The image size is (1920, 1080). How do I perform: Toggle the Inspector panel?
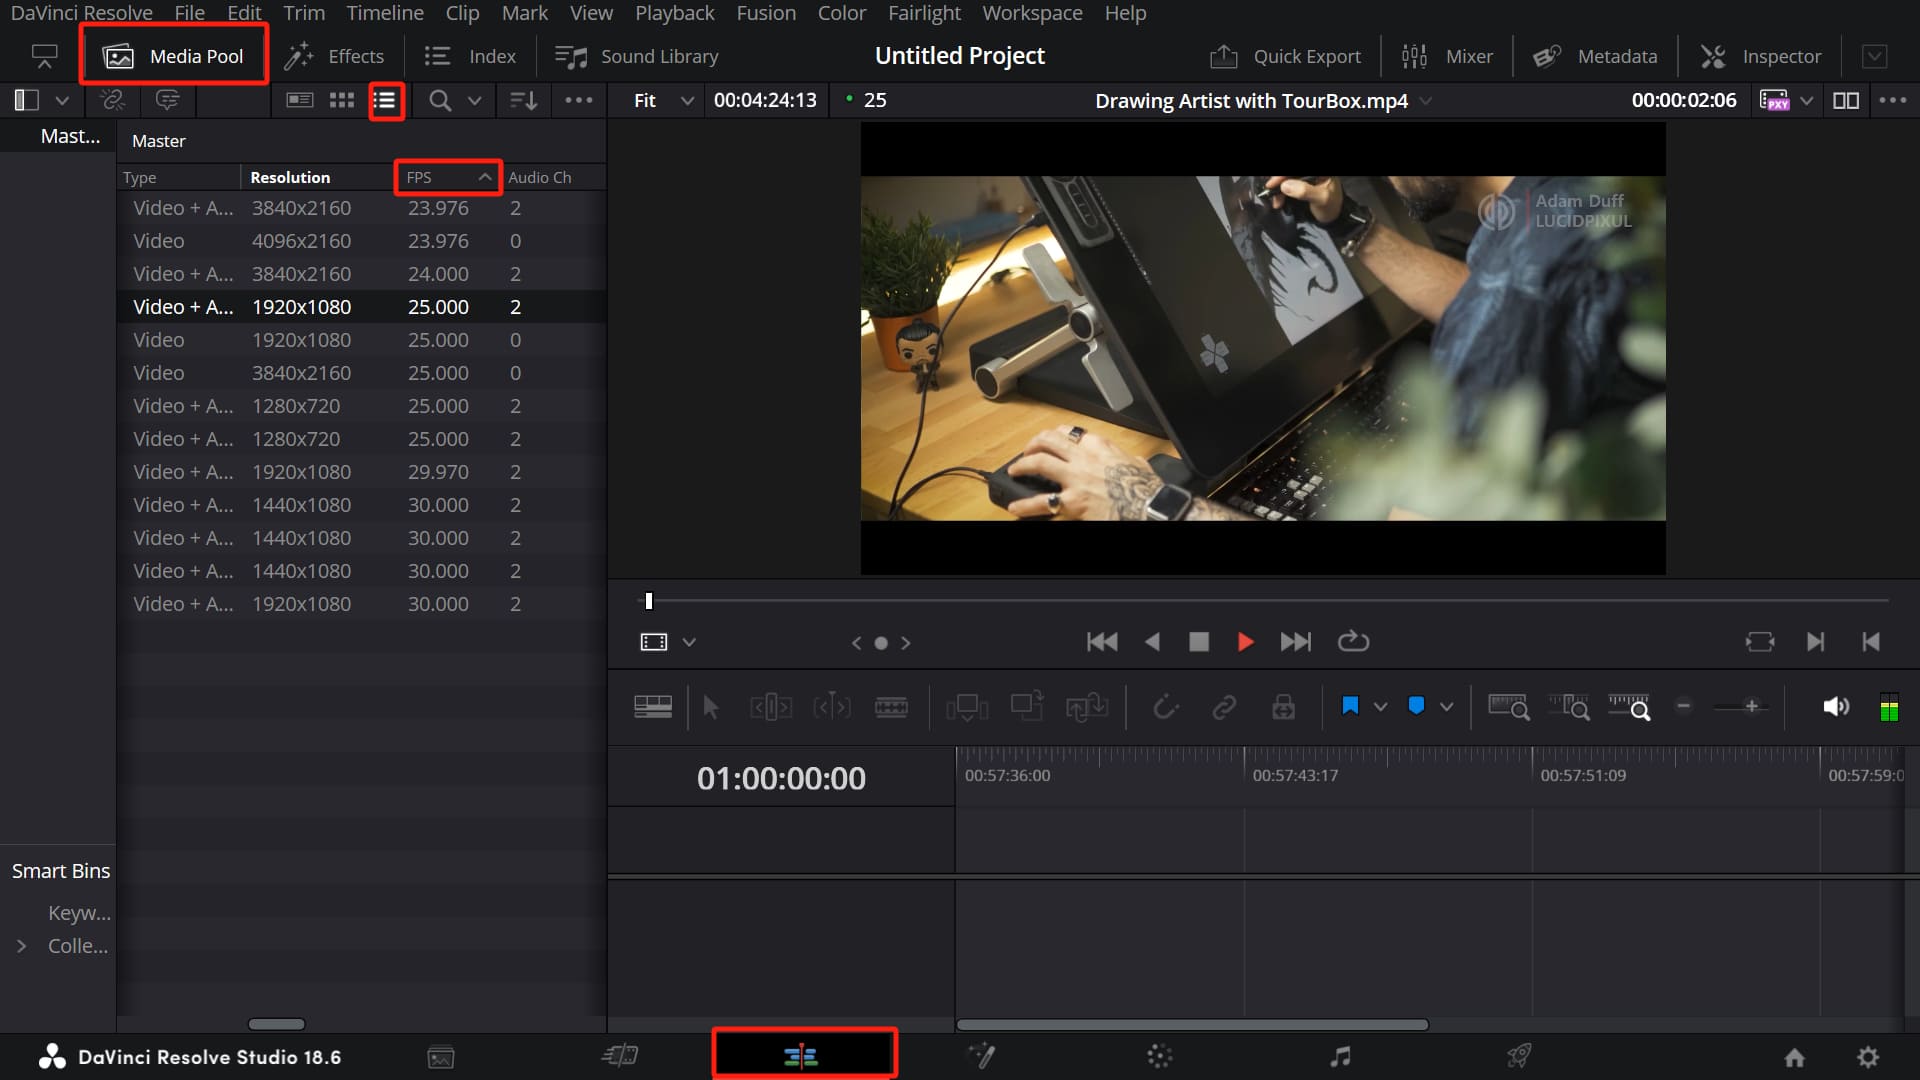pyautogui.click(x=1760, y=56)
